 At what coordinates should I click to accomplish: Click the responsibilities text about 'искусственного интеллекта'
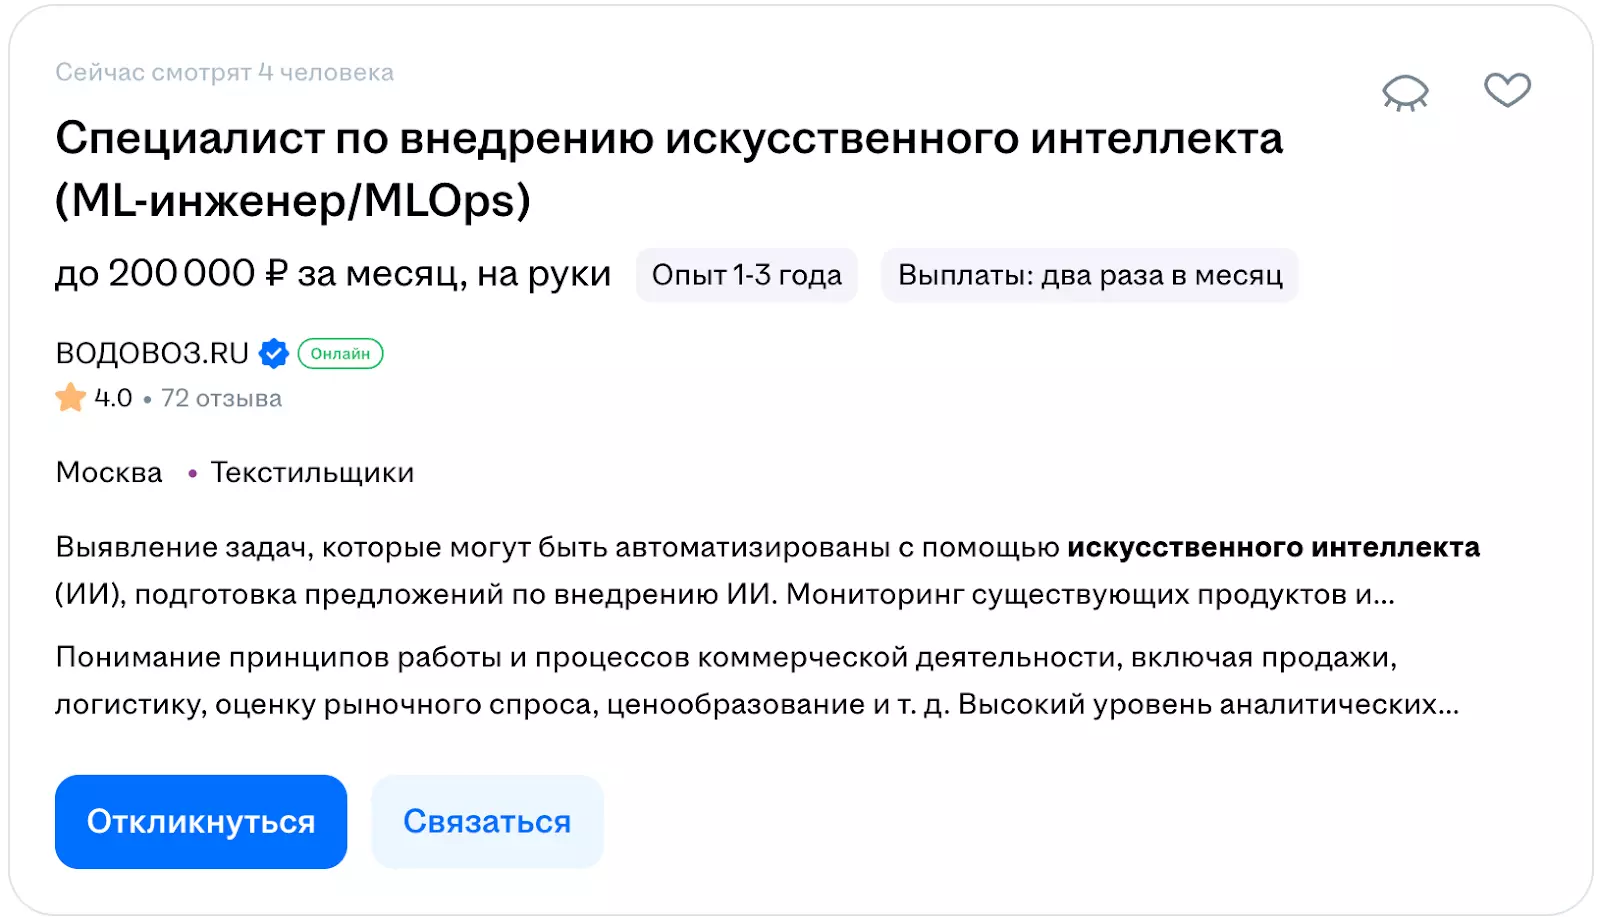766,570
